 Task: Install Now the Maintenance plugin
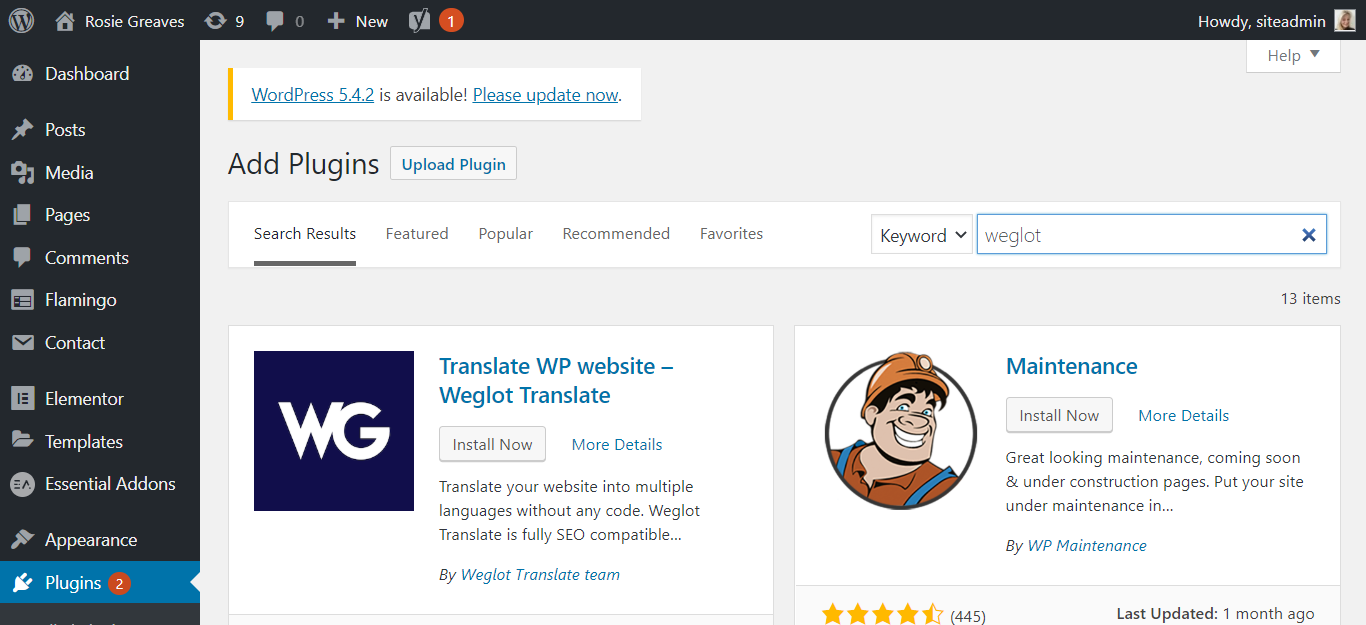tap(1059, 415)
